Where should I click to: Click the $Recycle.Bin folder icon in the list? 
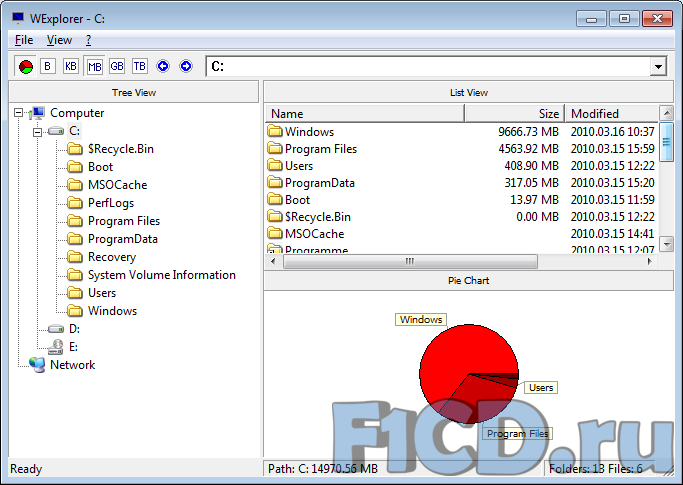coord(275,216)
